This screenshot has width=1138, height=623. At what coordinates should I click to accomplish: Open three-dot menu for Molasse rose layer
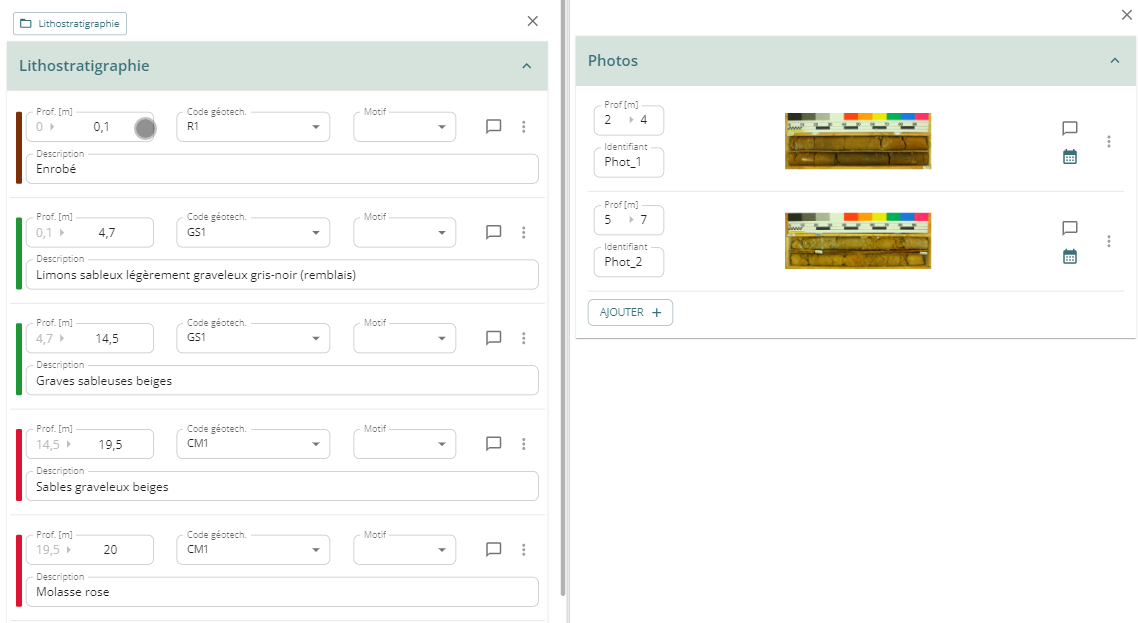523,549
